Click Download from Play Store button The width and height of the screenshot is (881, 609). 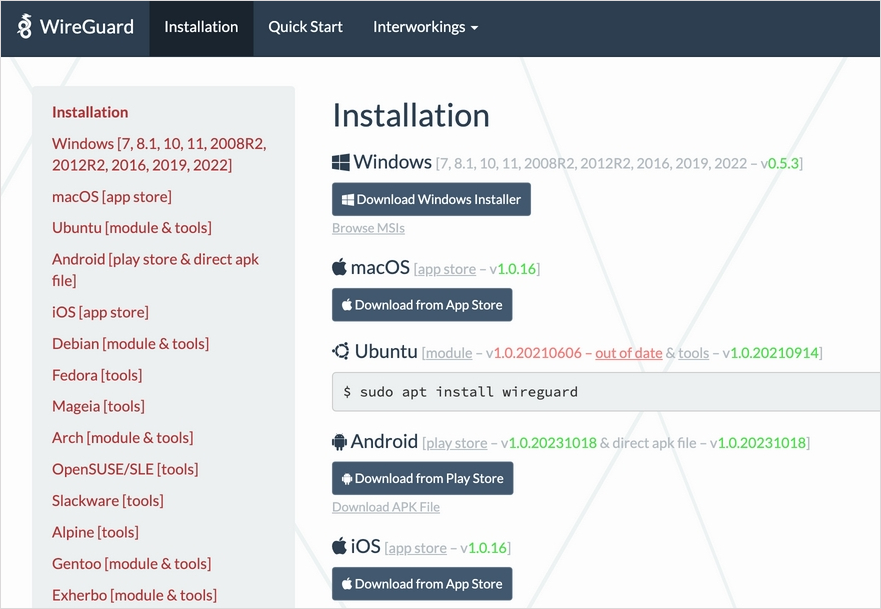coord(423,478)
